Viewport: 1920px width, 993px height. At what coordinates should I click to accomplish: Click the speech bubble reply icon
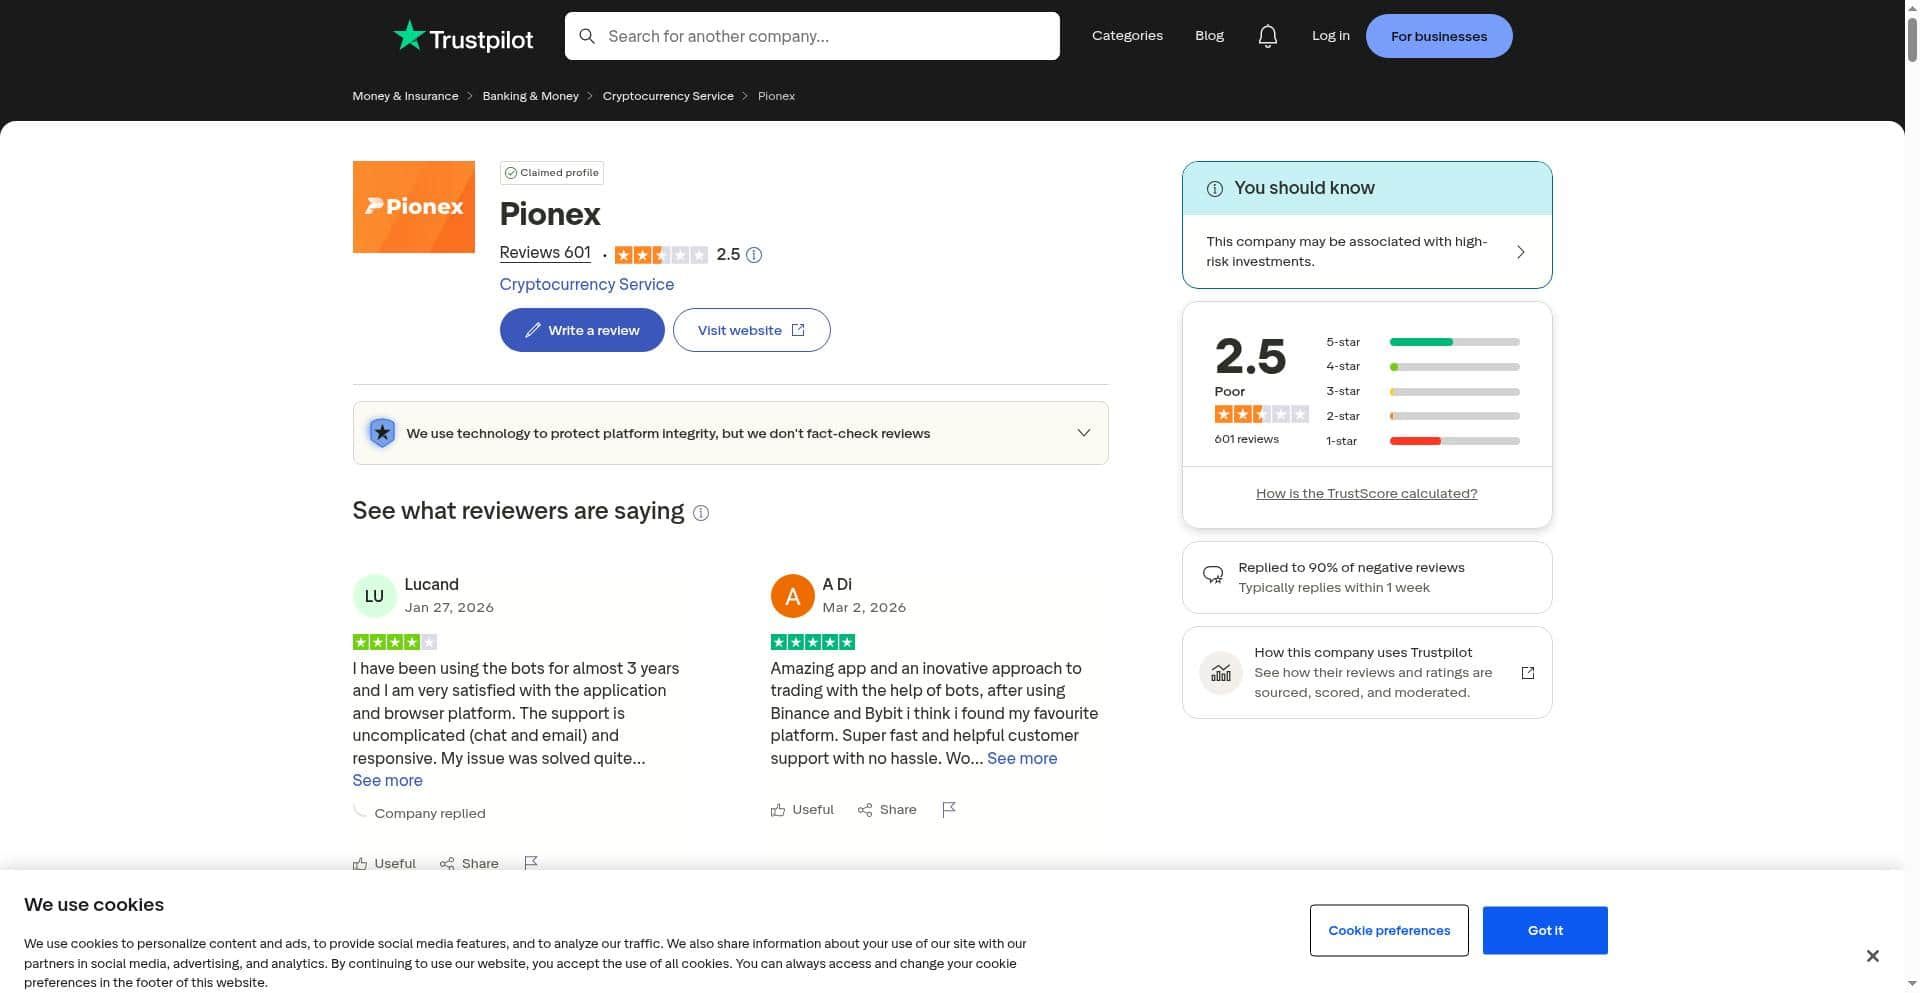click(1213, 575)
